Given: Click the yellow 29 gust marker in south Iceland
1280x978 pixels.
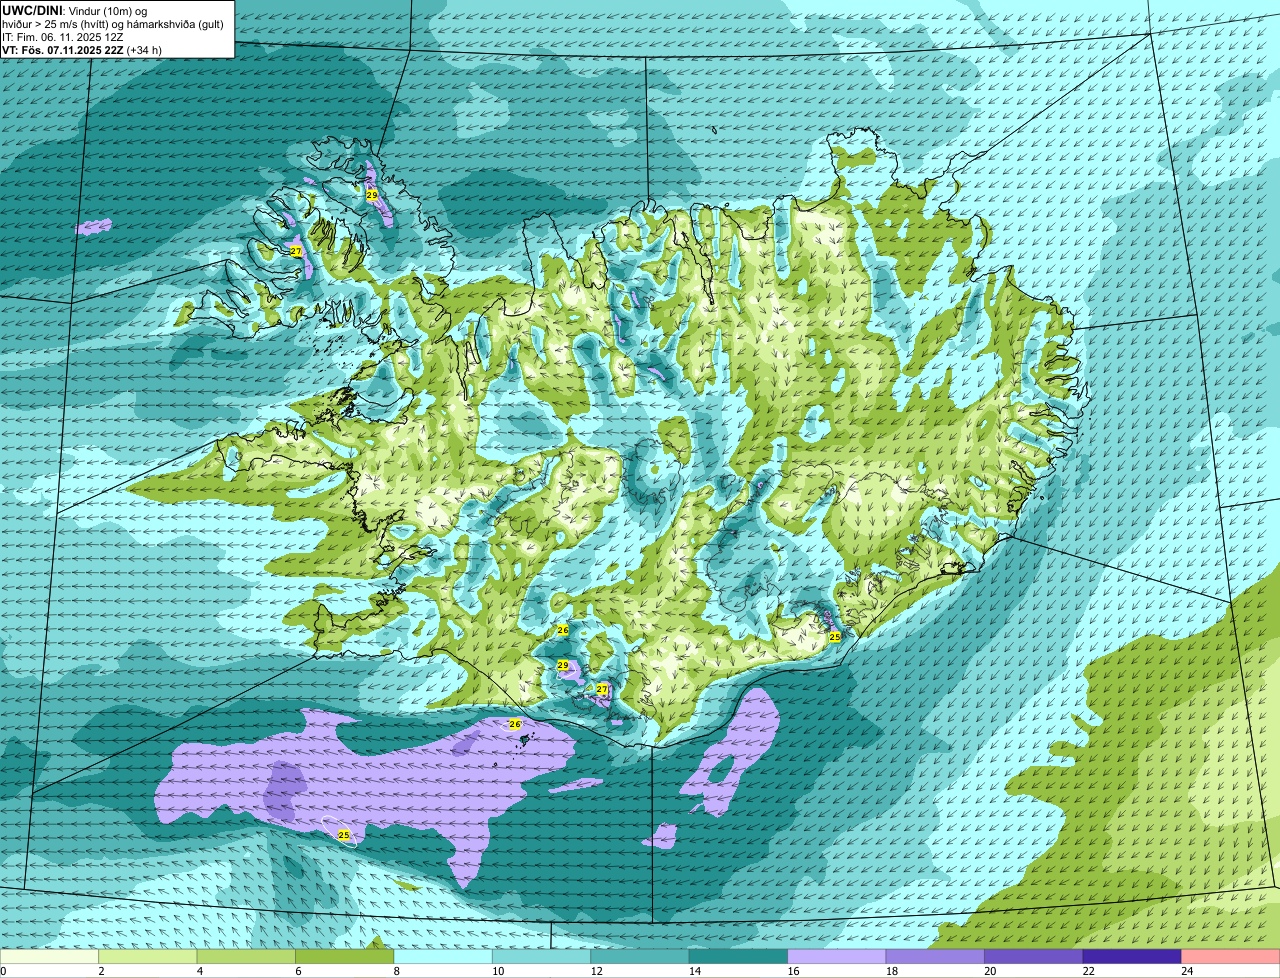Looking at the screenshot, I should tap(563, 665).
